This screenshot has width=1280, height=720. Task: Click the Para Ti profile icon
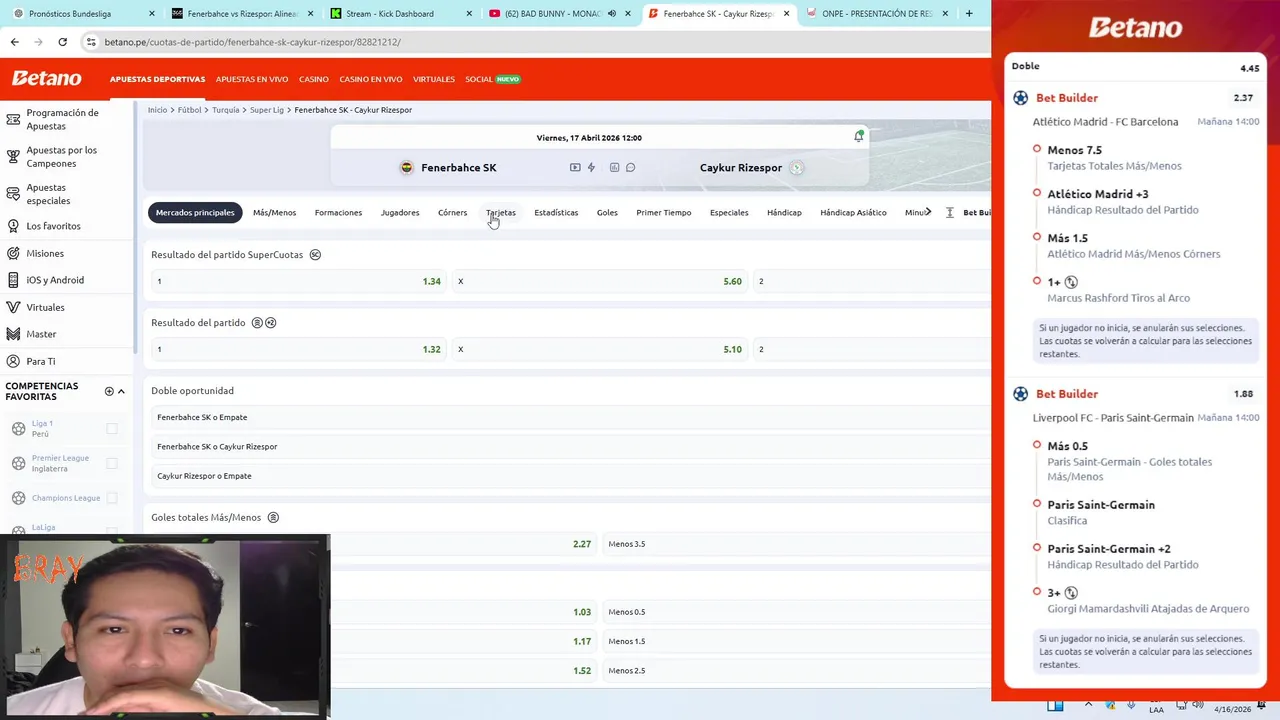(x=13, y=361)
